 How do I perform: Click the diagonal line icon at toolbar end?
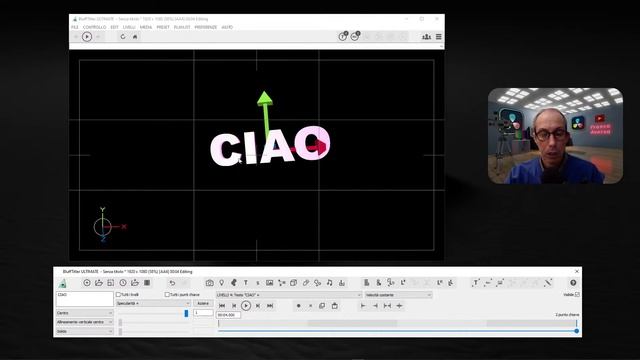[548, 282]
